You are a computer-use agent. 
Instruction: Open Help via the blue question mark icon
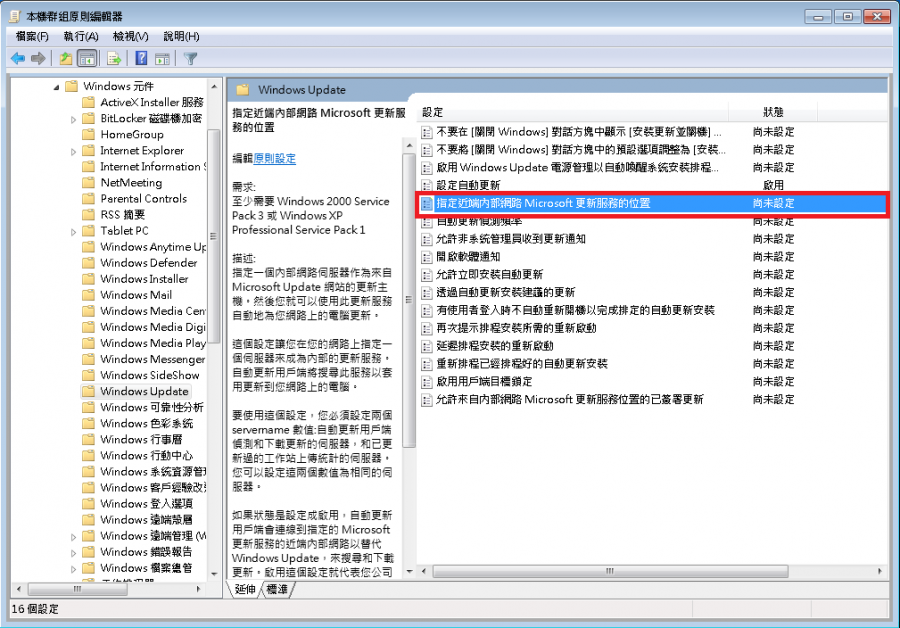pos(141,58)
